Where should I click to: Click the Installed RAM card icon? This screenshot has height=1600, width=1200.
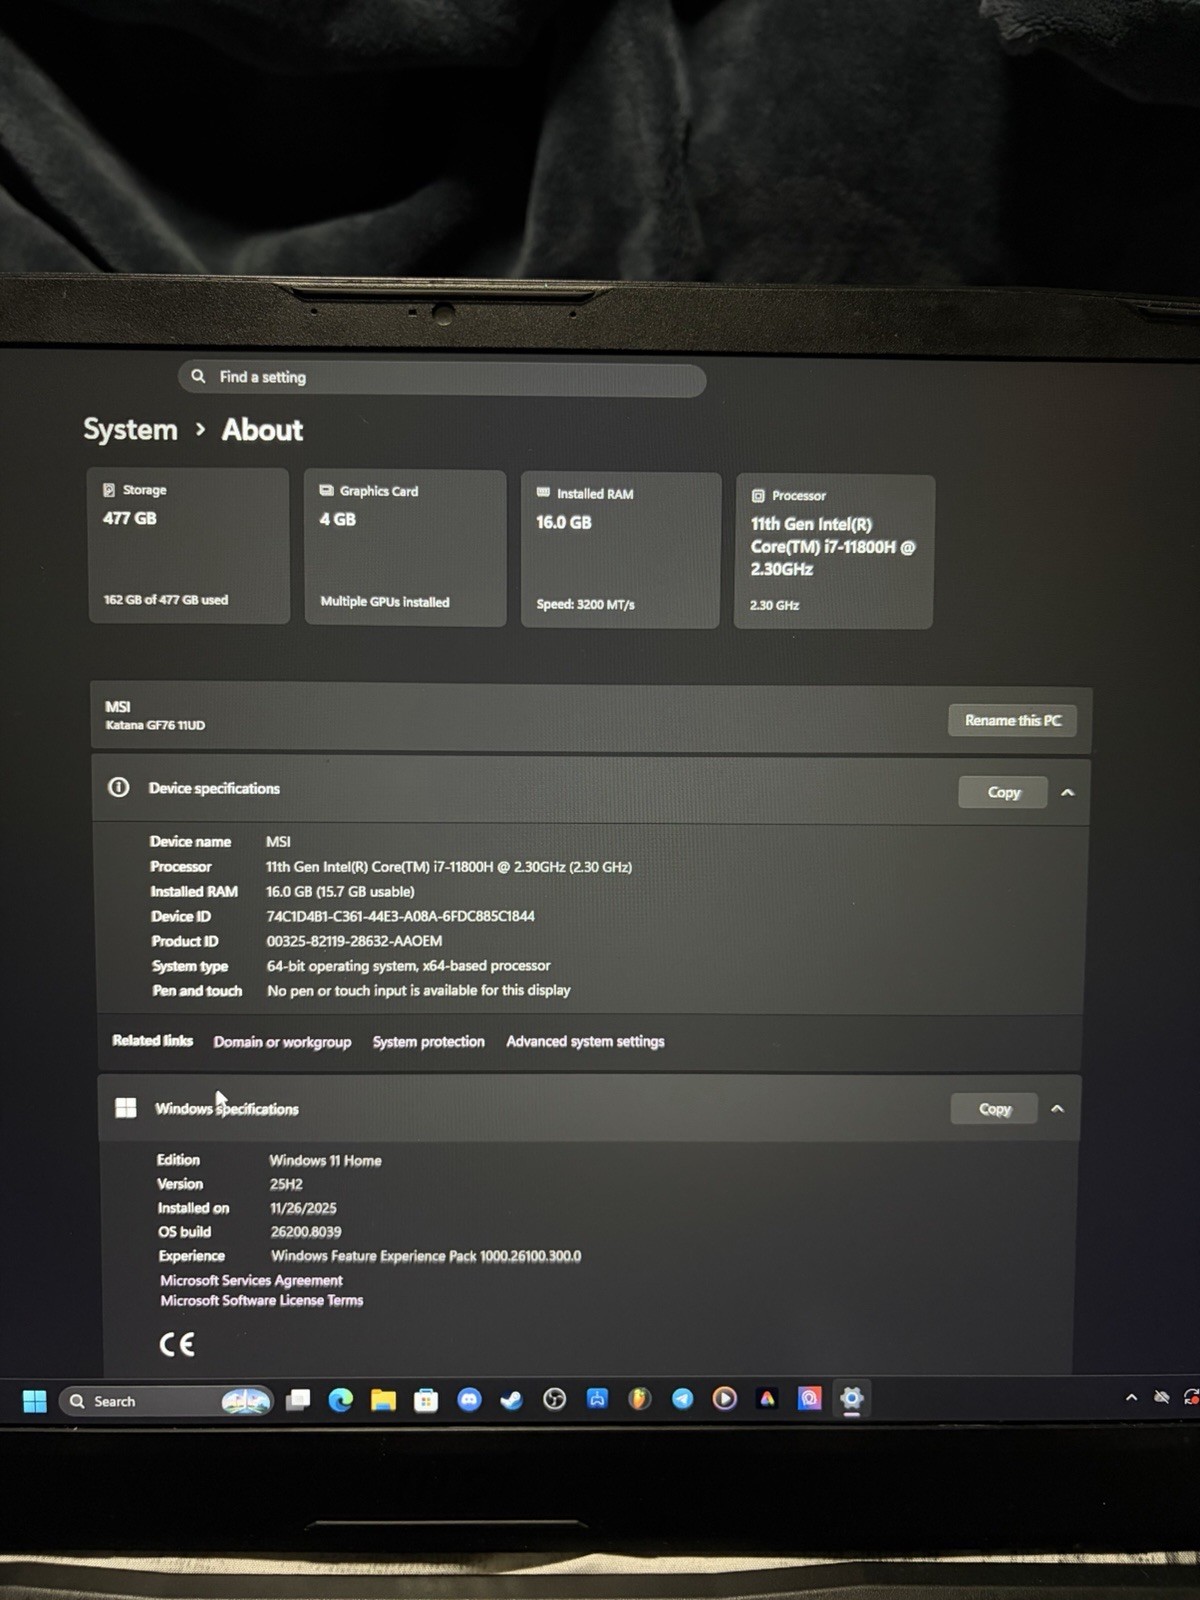543,492
